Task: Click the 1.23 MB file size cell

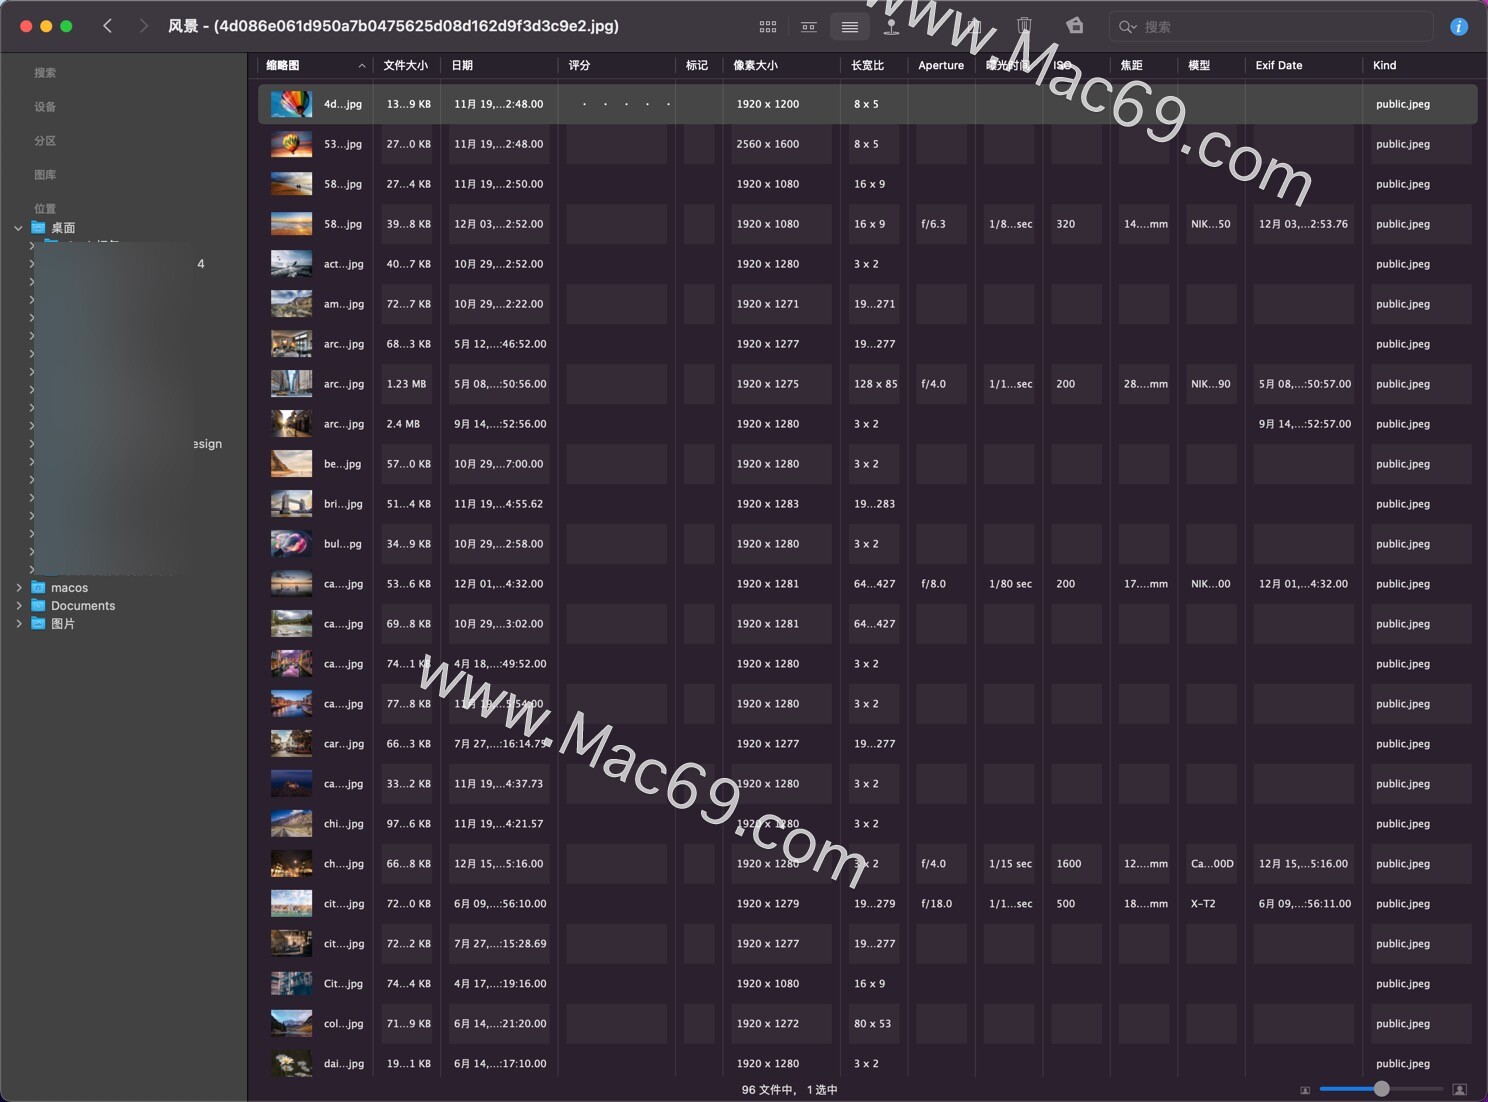Action: [x=406, y=384]
